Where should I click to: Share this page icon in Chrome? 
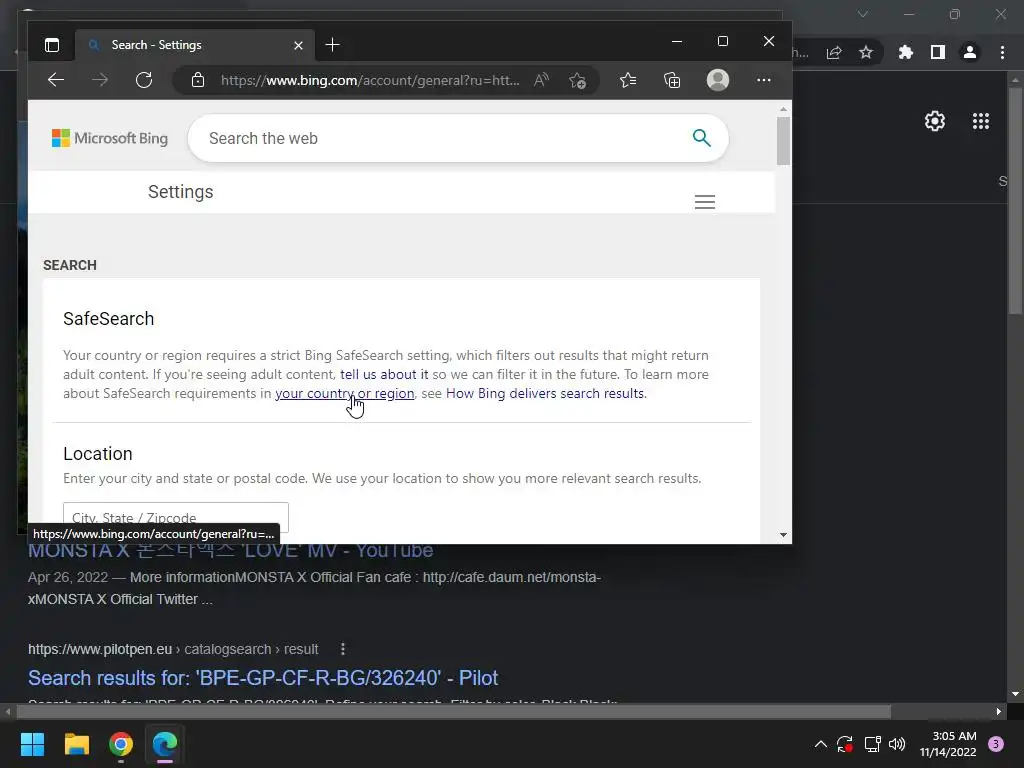coord(834,53)
